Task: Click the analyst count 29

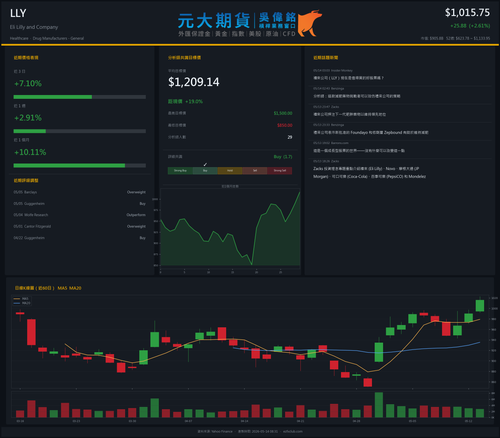Action: coord(290,137)
